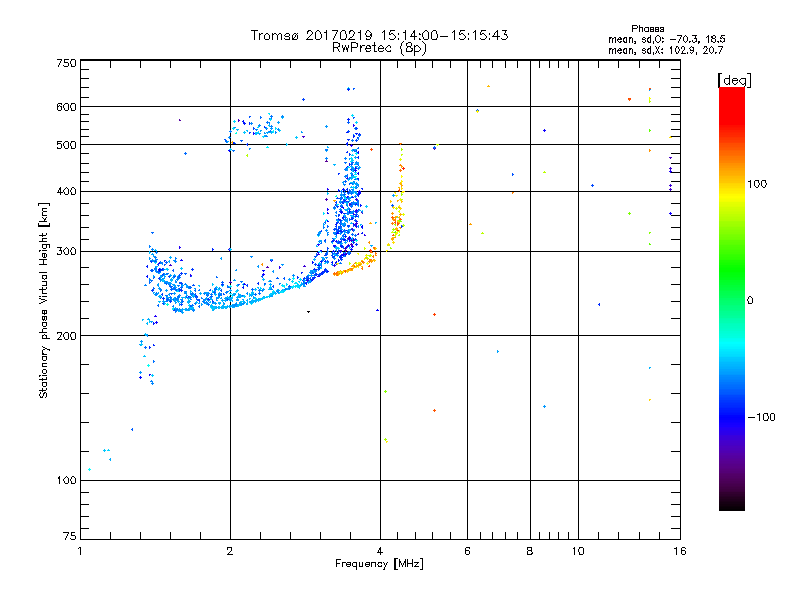Click the 'mean, sd,X: 102.9, 20.7' text

tap(665, 50)
